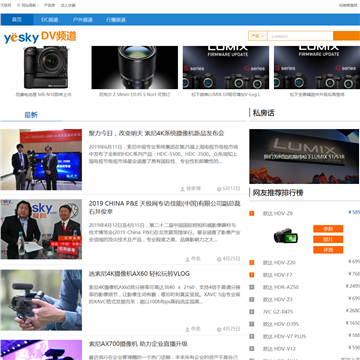Open the HDV-V7 PLUS ranking item

284,336
